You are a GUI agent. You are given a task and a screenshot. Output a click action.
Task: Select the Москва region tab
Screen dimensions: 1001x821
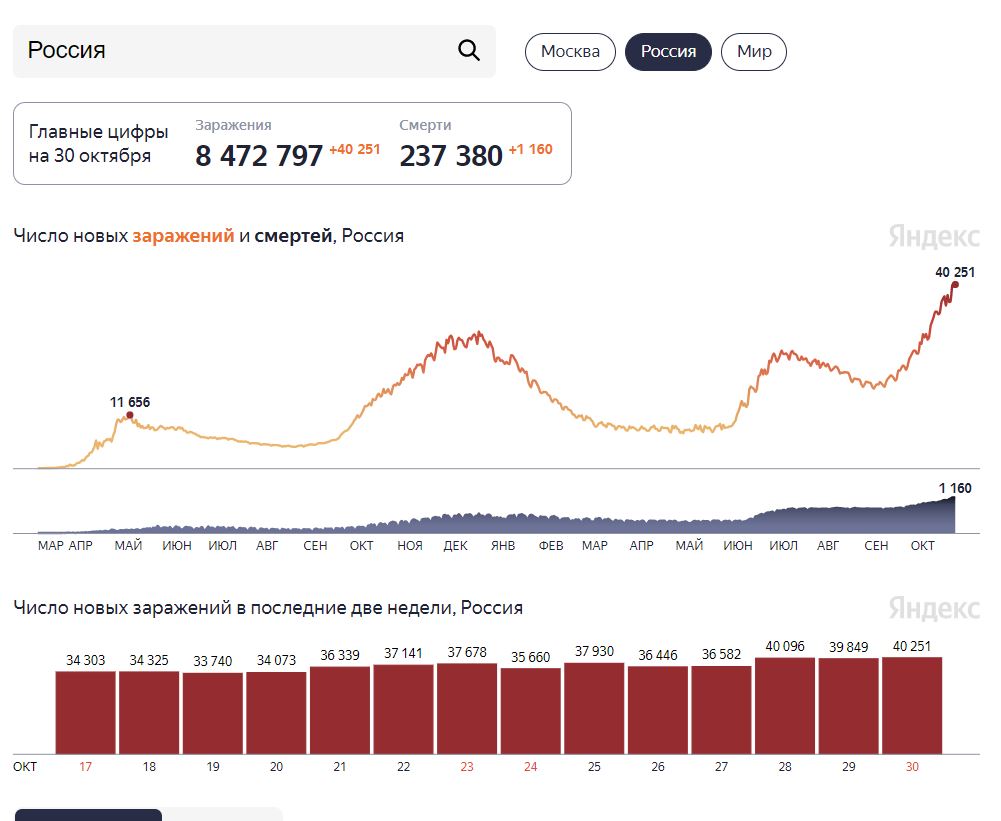tap(570, 52)
